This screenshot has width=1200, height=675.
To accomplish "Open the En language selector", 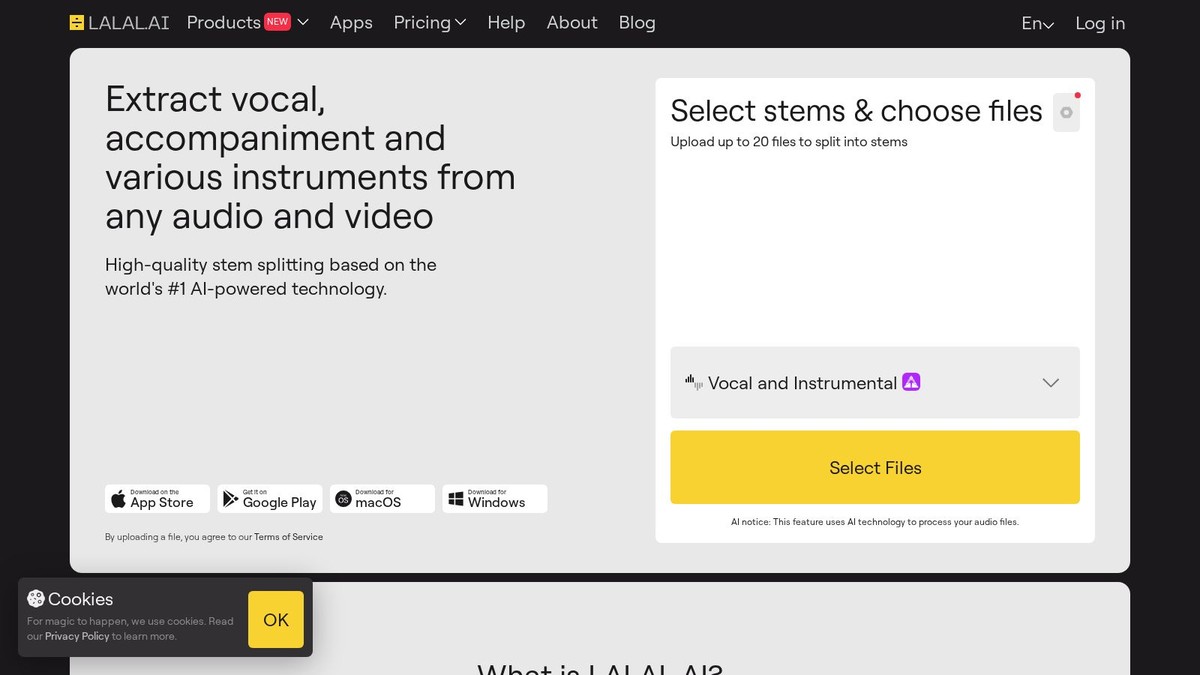I will 1036,23.
